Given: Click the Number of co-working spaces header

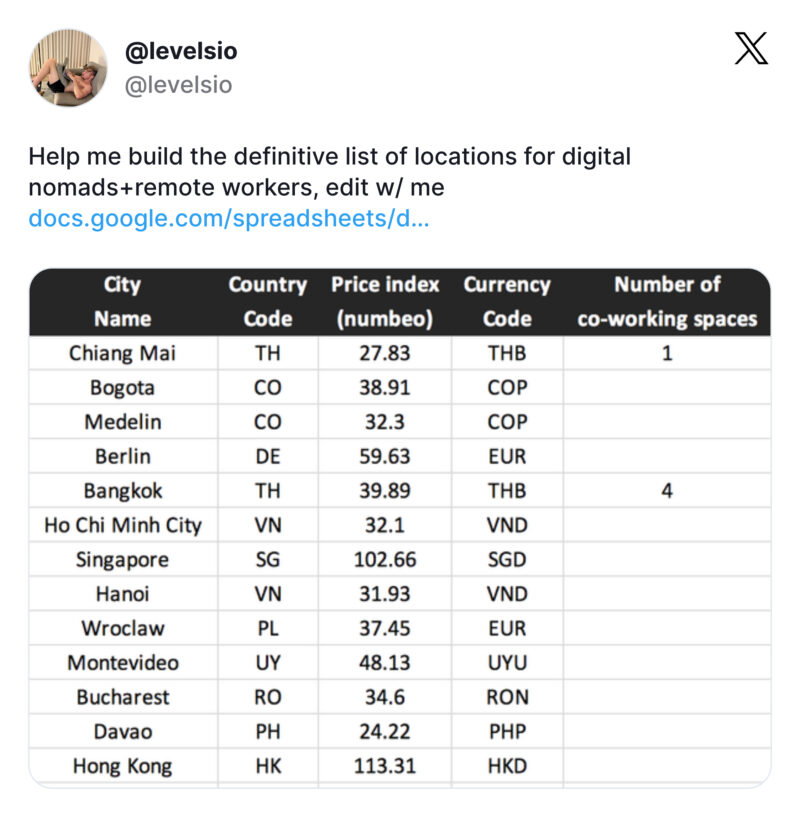Looking at the screenshot, I should (x=667, y=301).
